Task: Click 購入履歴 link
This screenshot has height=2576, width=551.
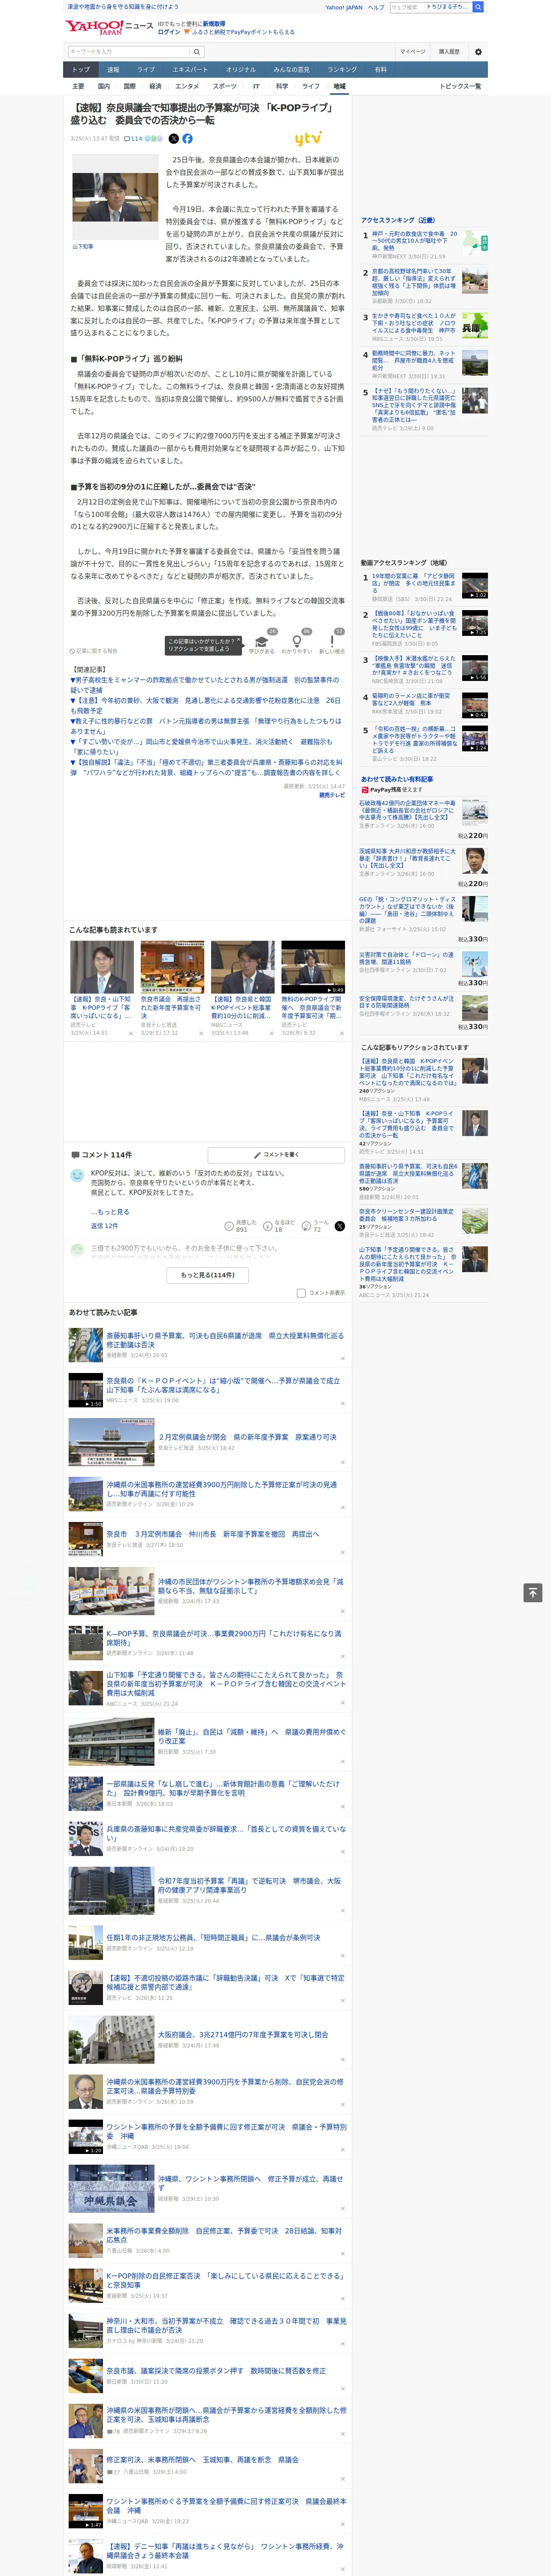Action: (x=449, y=51)
